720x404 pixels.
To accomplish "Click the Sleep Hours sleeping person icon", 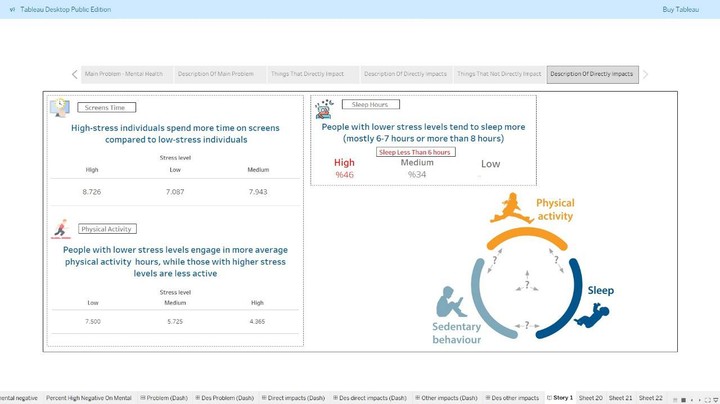I will (324, 109).
